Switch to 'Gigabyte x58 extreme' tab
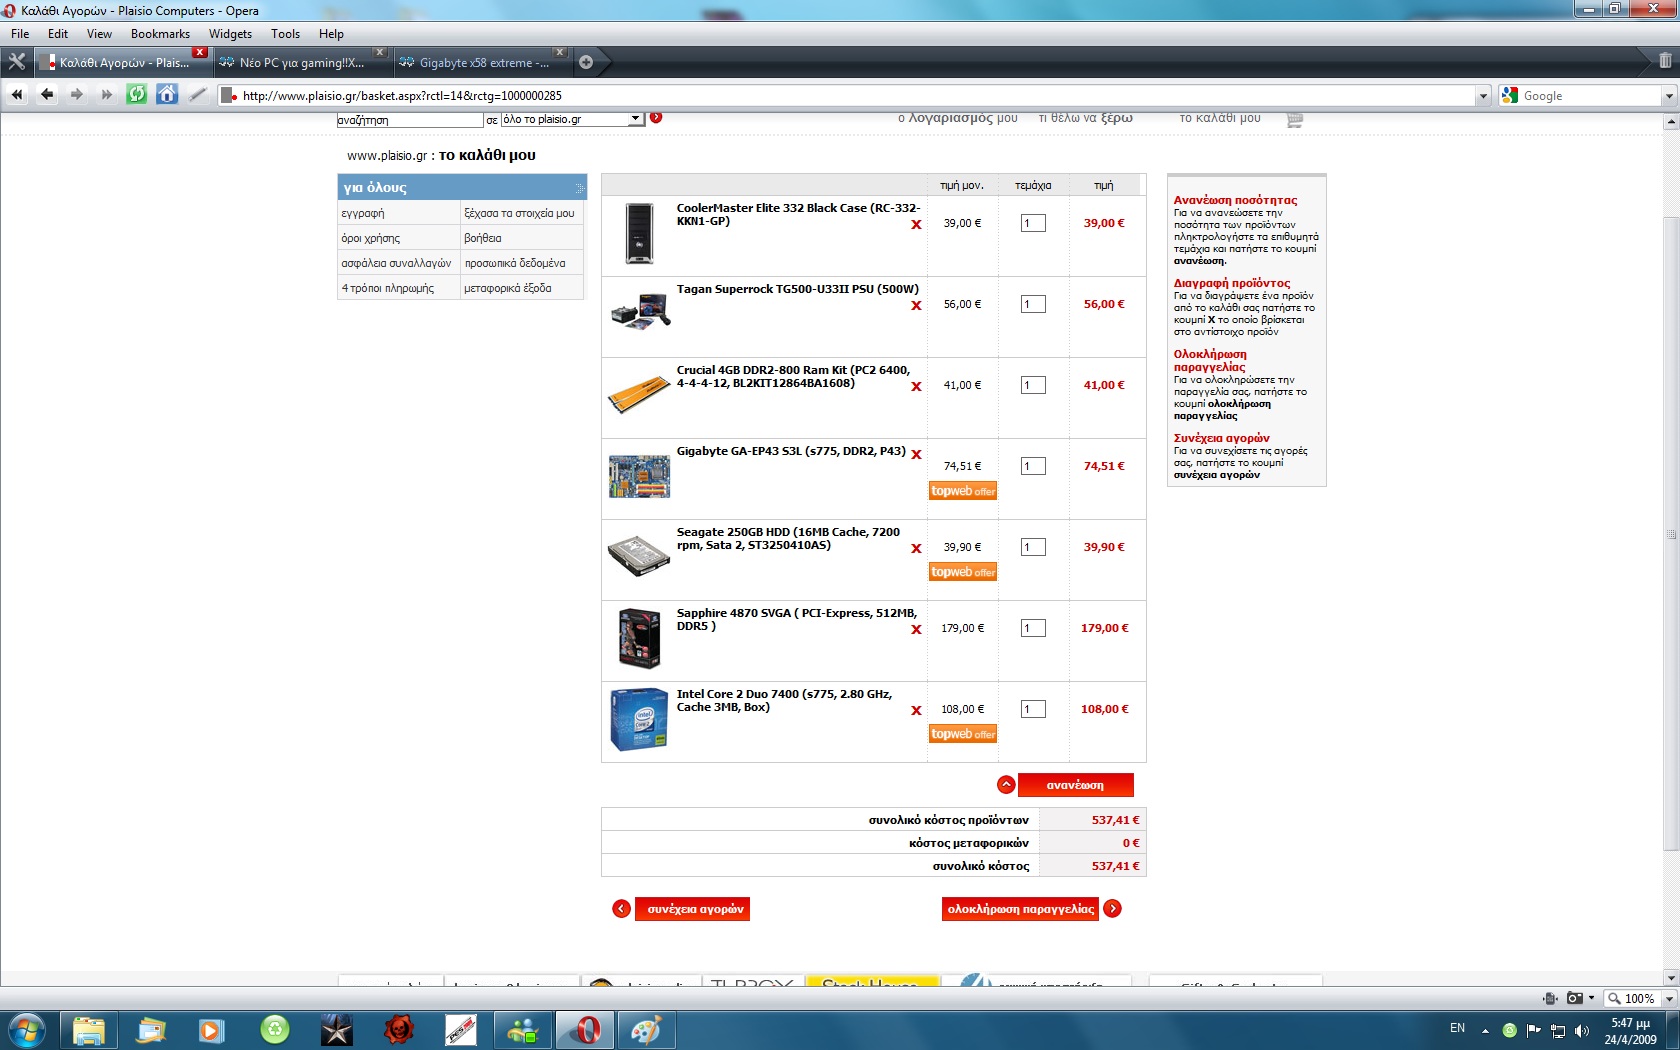The width and height of the screenshot is (1680, 1050). click(x=483, y=62)
